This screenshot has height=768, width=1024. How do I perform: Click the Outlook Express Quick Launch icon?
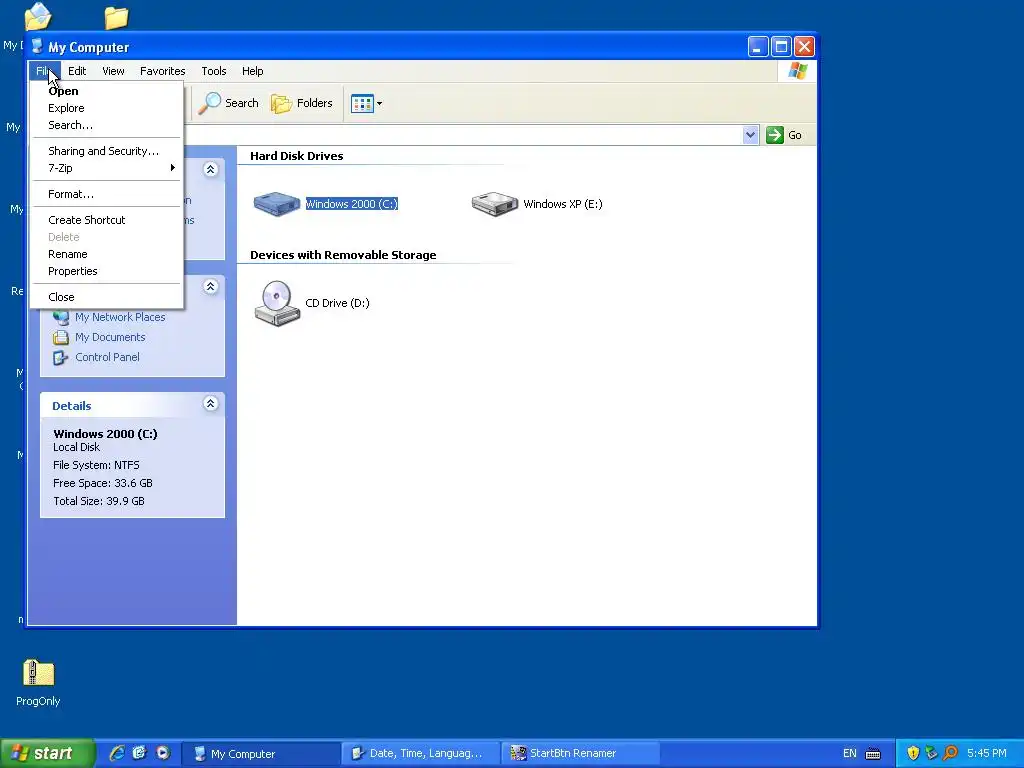[x=139, y=753]
